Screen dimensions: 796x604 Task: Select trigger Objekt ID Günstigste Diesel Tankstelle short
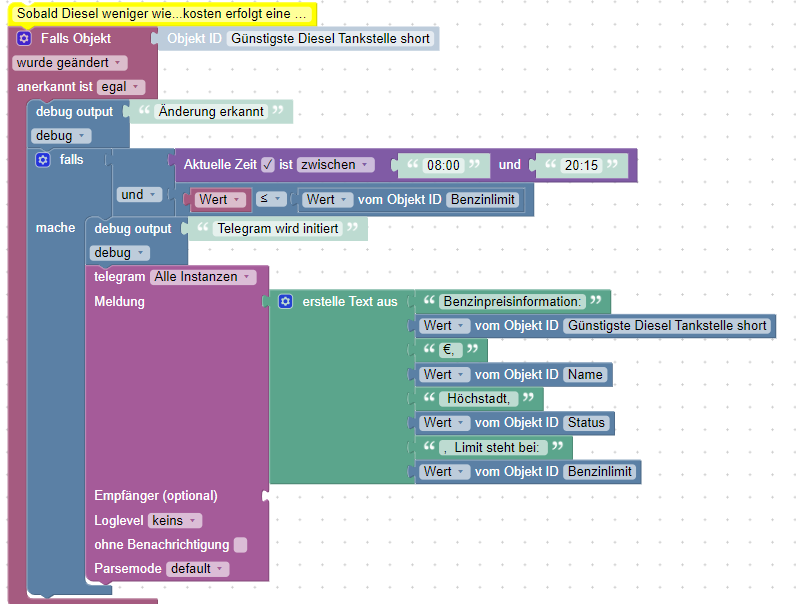(330, 39)
